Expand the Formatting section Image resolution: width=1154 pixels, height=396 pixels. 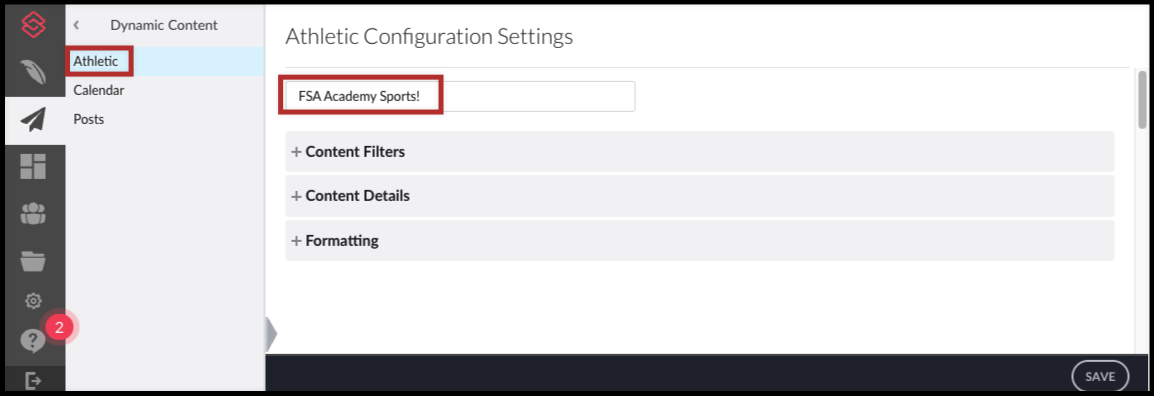(699, 241)
